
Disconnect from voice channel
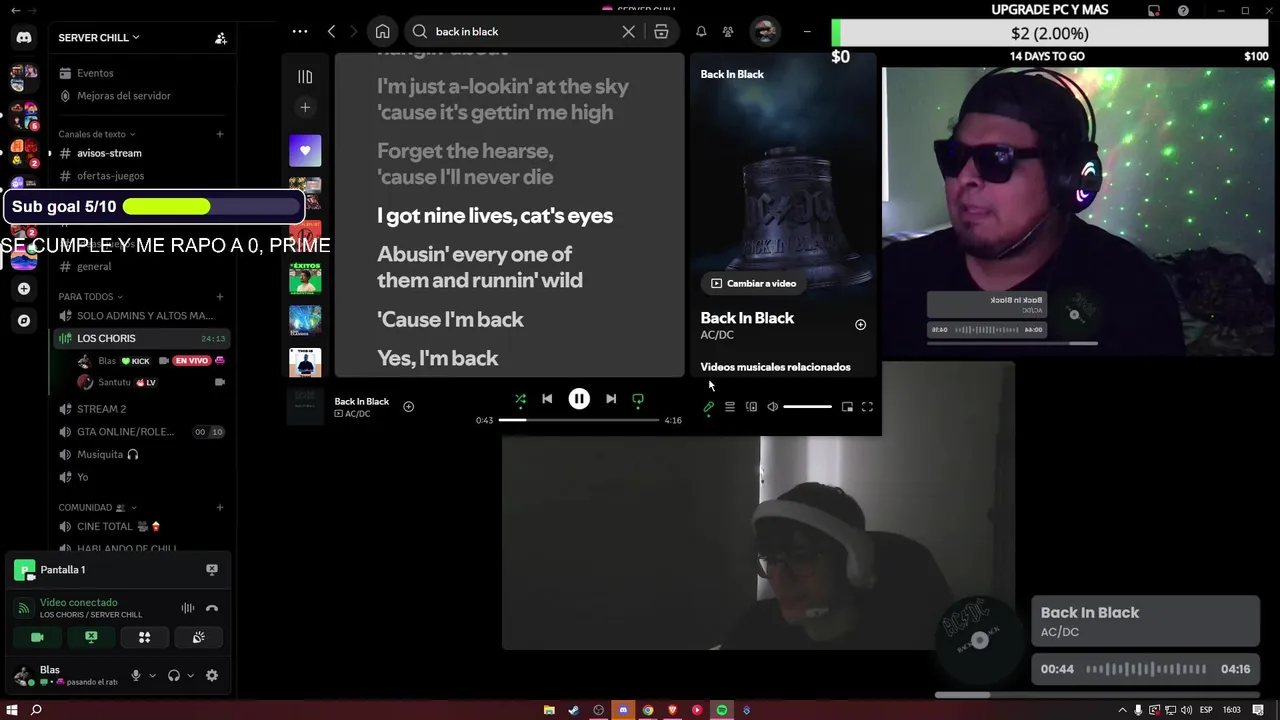coord(212,608)
